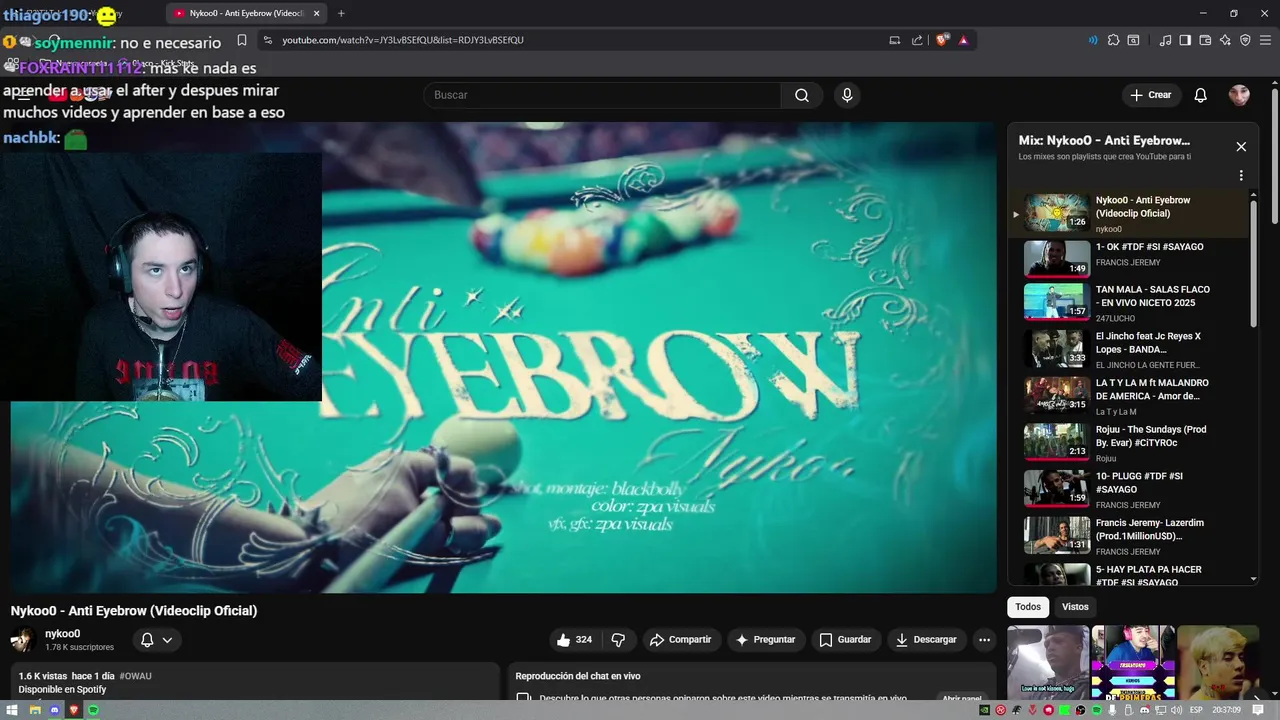
Task: Activate voice search microphone
Action: click(x=847, y=95)
